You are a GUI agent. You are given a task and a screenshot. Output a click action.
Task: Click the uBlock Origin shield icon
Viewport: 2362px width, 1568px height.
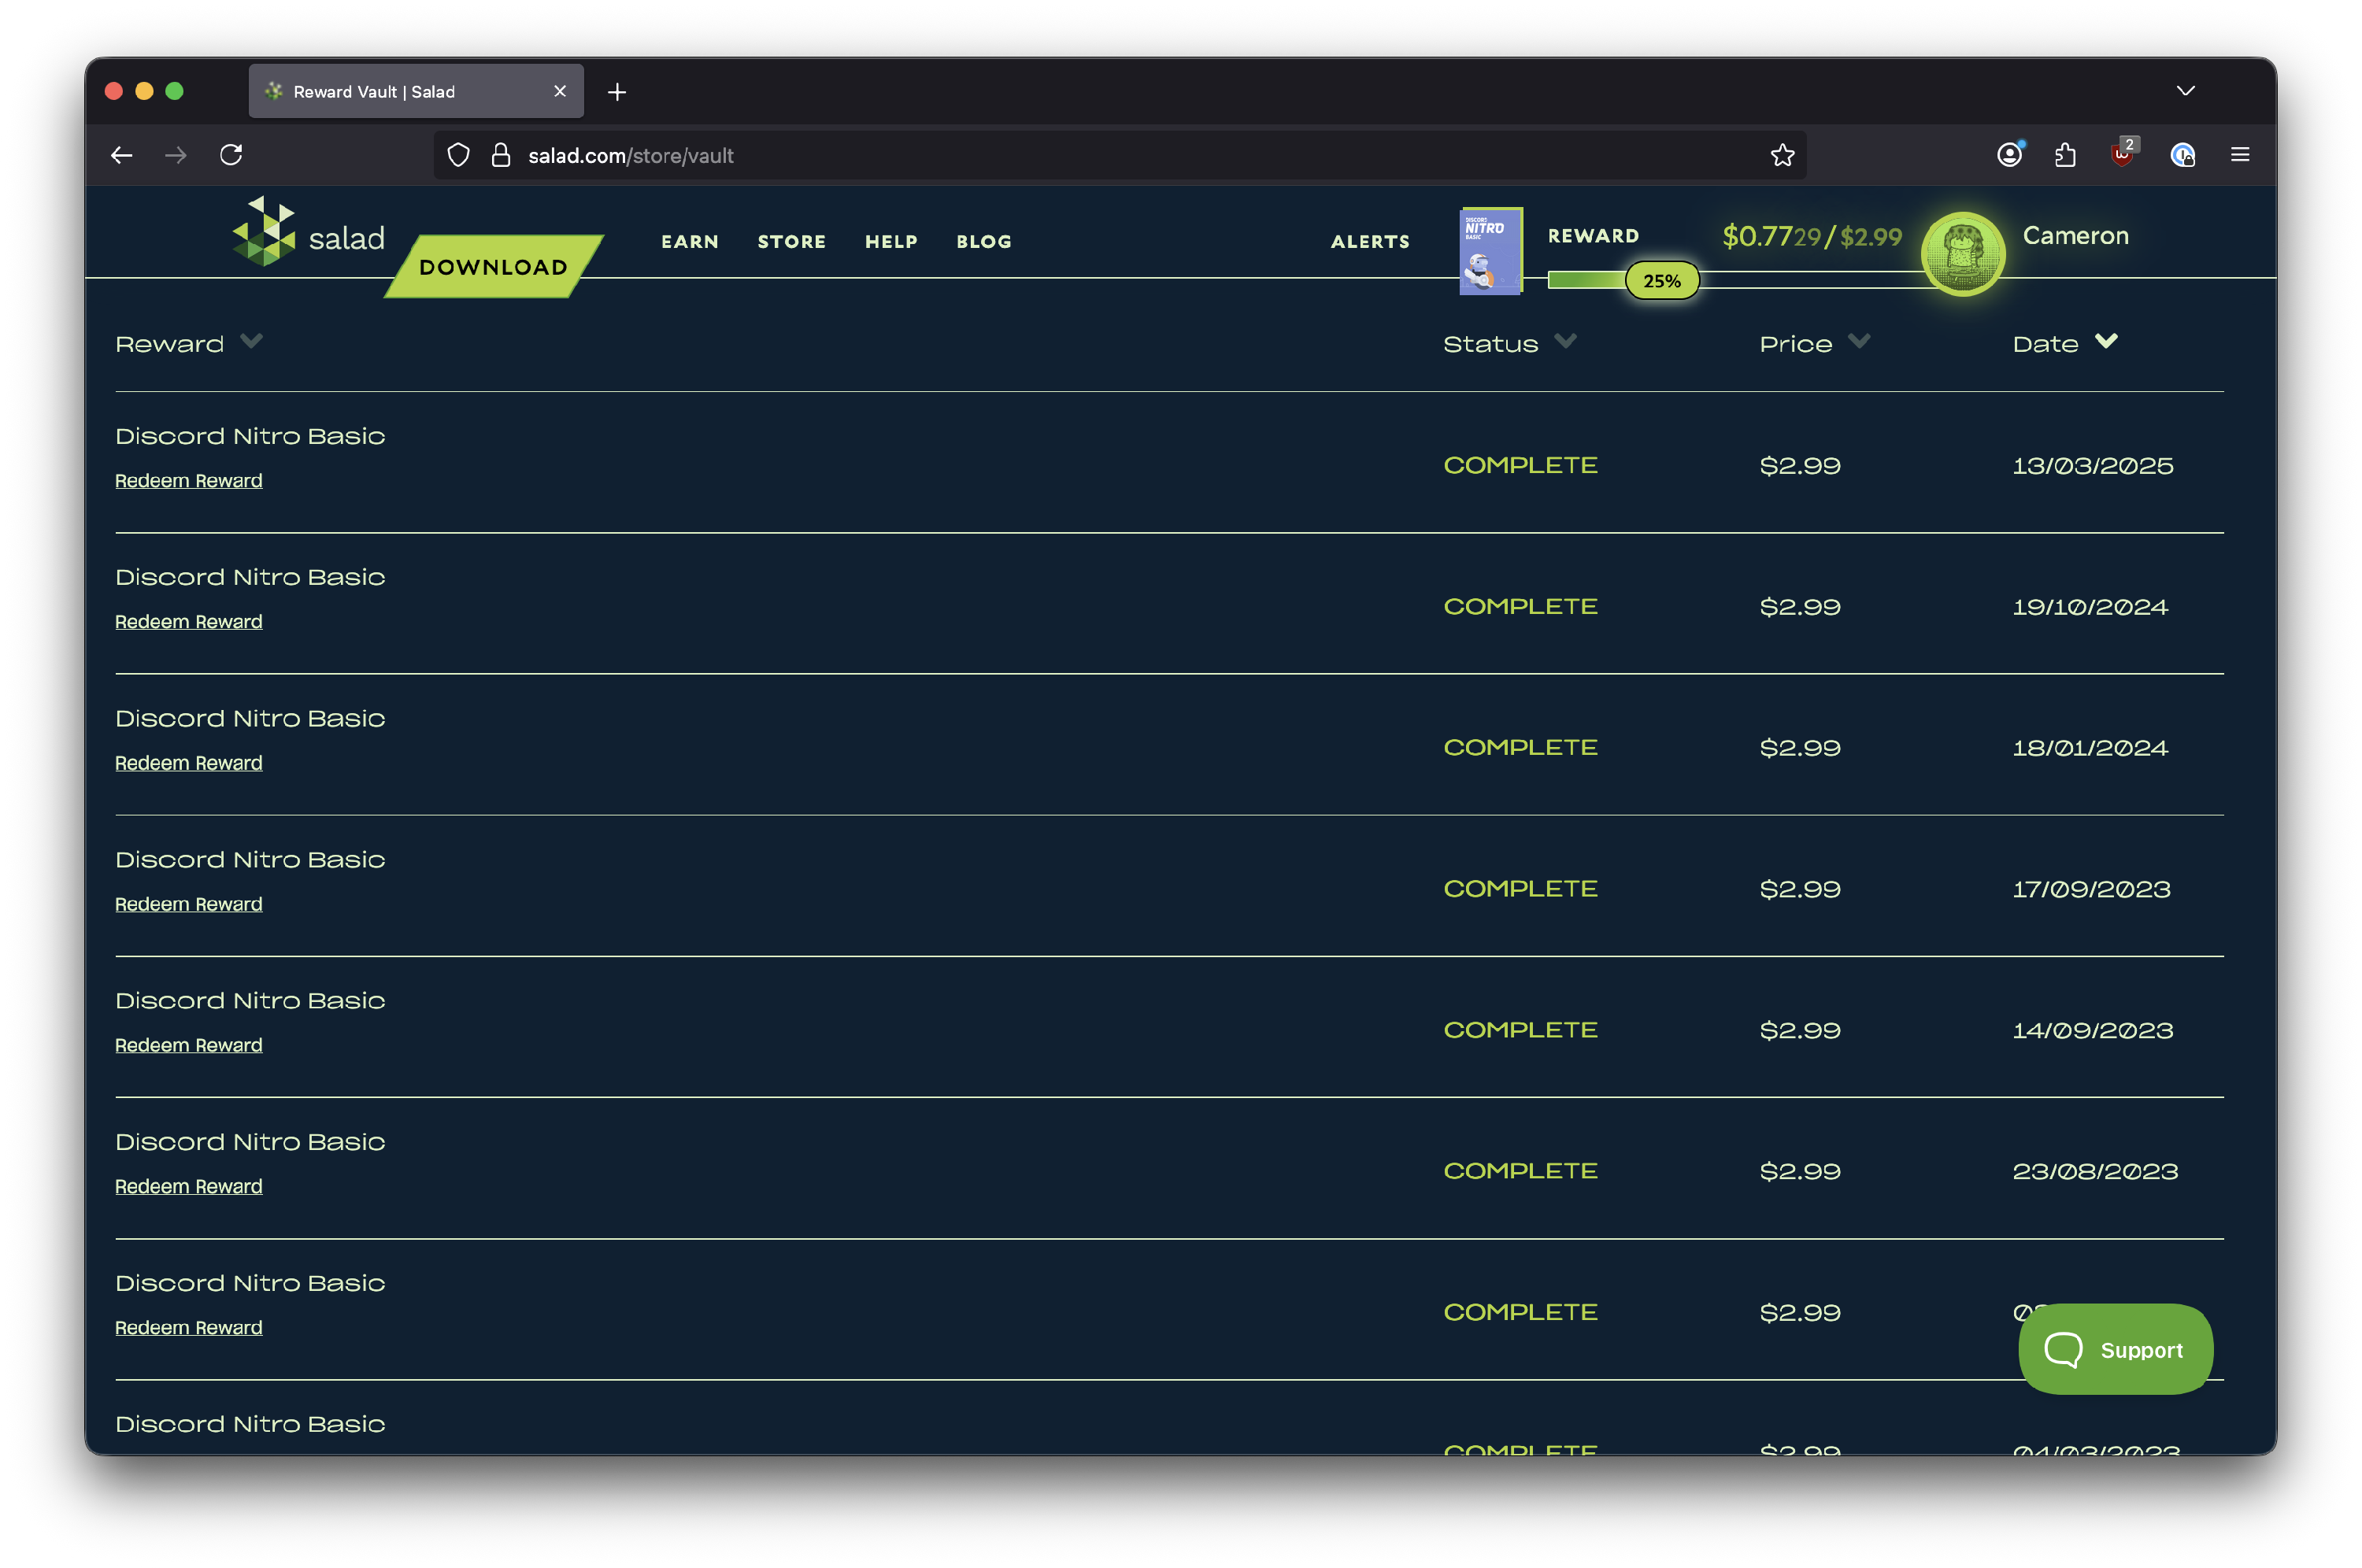(x=2122, y=155)
